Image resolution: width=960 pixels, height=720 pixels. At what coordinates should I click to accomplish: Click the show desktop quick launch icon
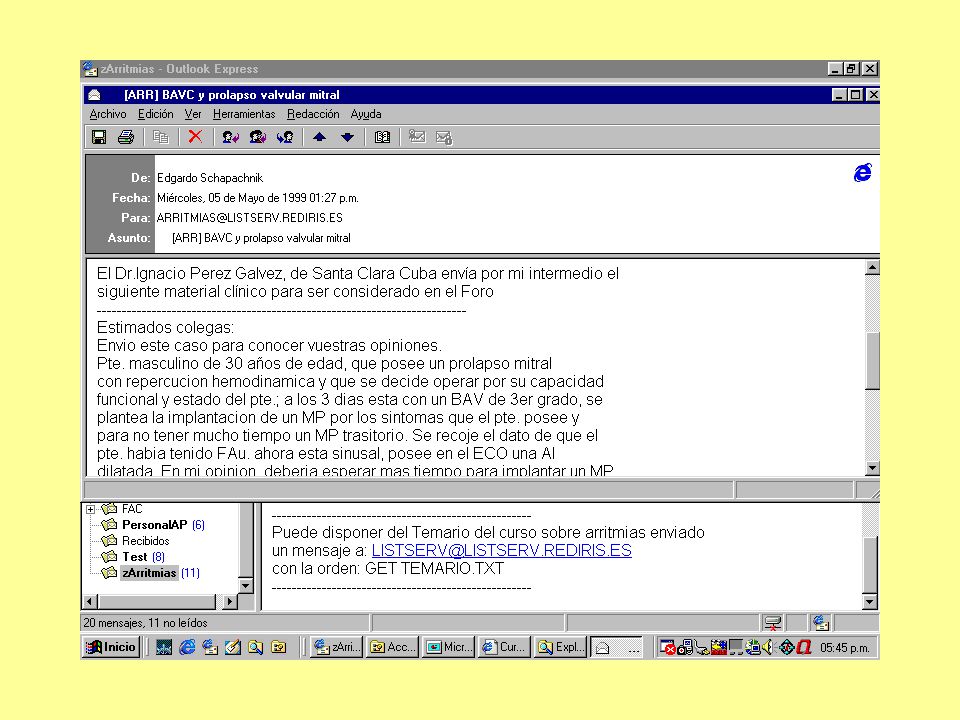click(x=163, y=647)
